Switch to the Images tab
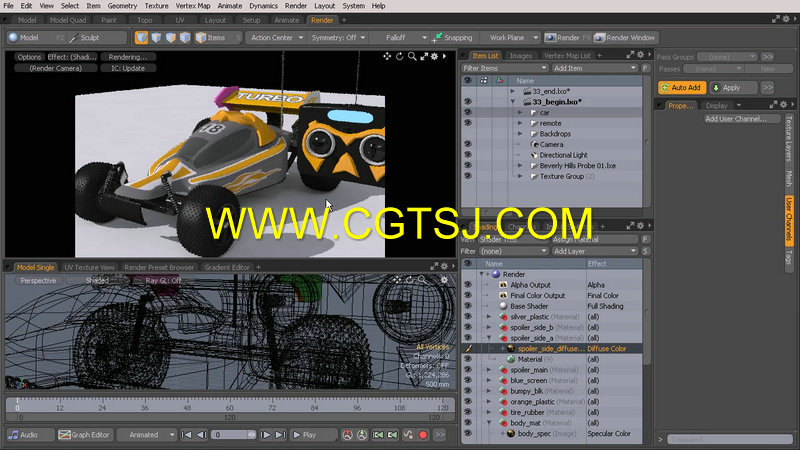 (521, 56)
